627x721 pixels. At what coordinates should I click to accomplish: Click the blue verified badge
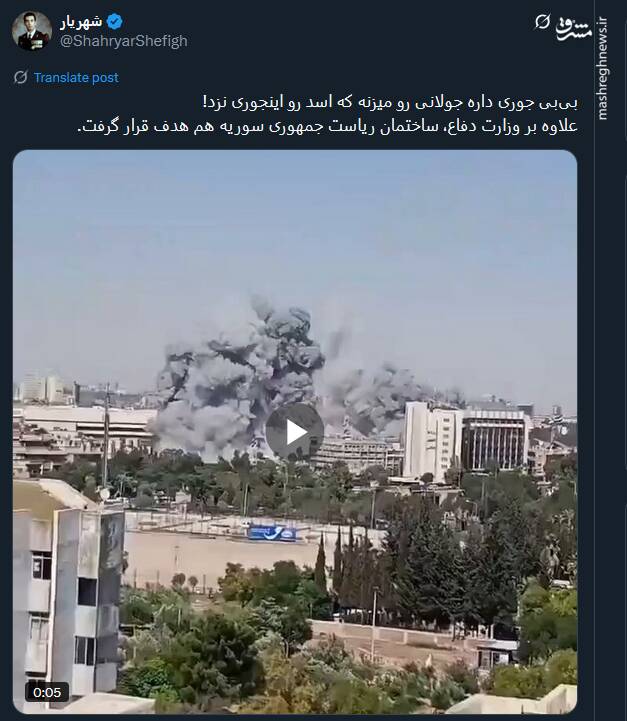tap(114, 21)
